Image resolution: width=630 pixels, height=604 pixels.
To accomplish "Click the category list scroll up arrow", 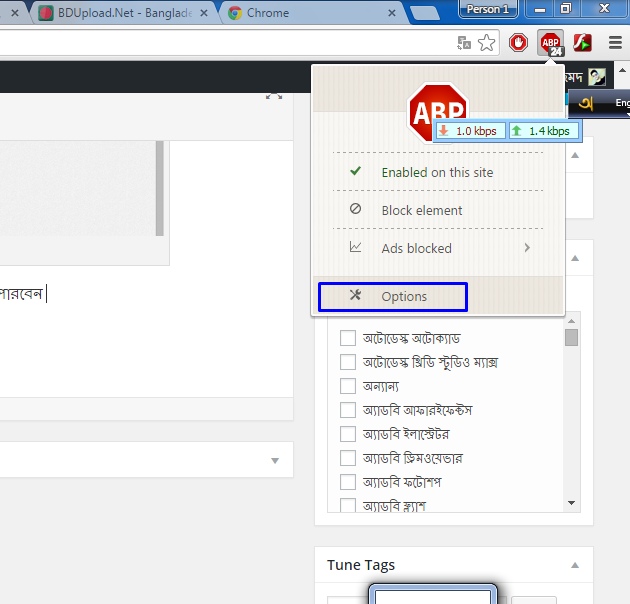I will 571,321.
